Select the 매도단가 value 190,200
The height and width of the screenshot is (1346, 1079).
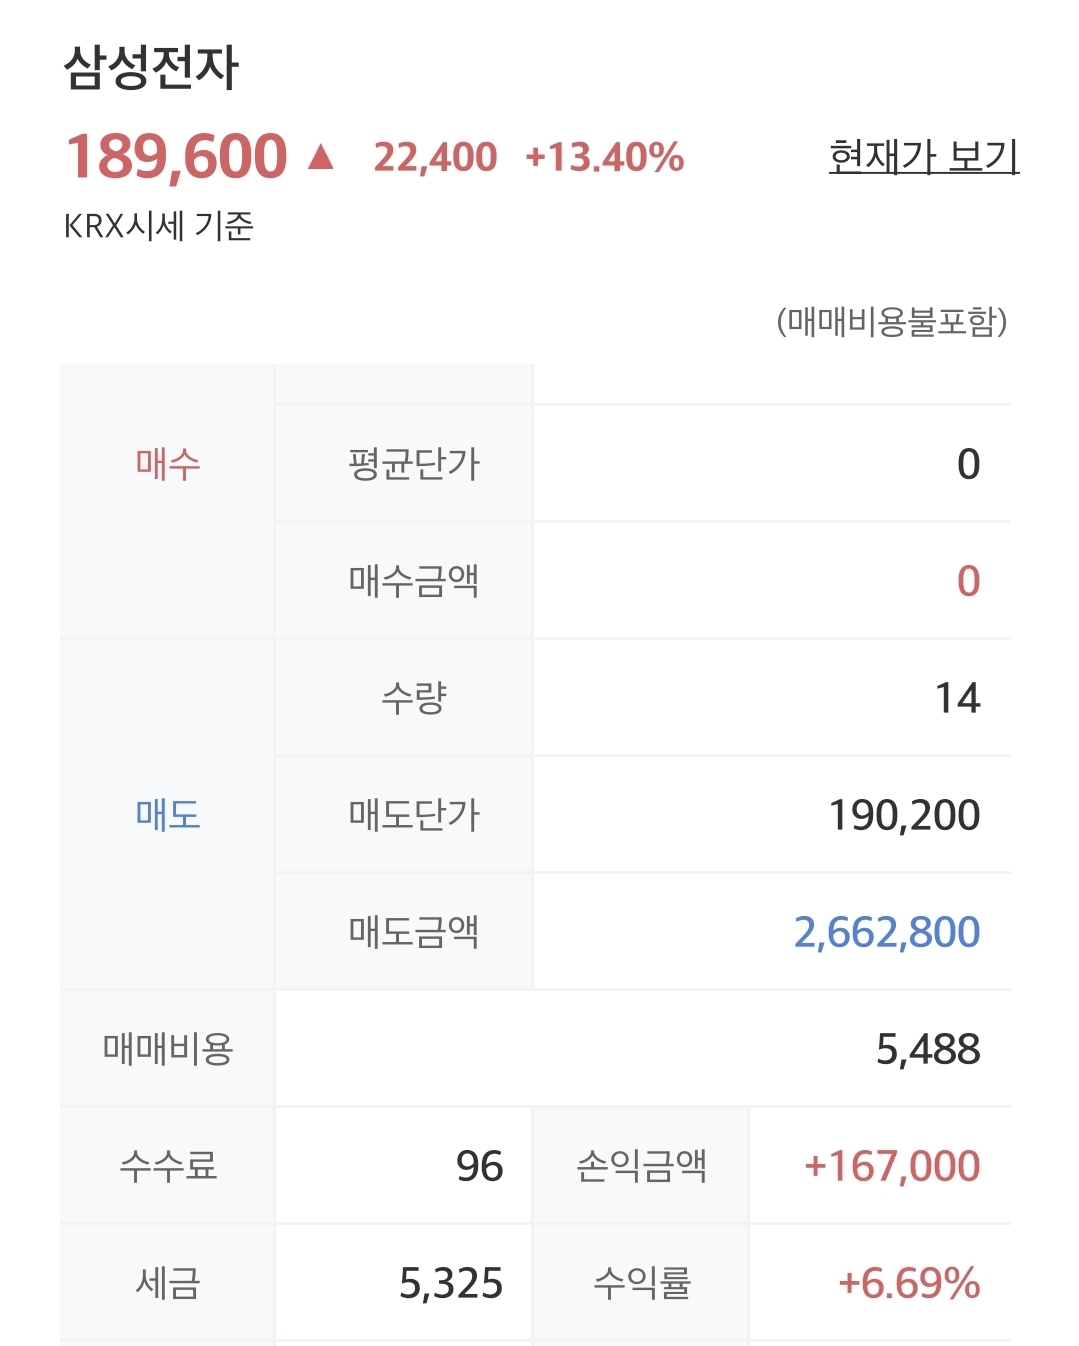pyautogui.click(x=904, y=815)
